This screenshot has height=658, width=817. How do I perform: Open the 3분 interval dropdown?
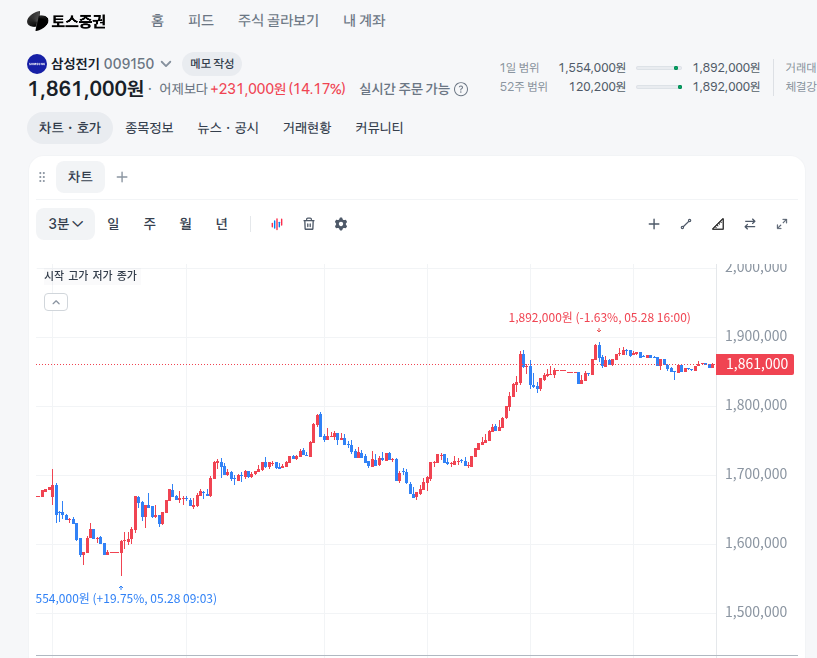click(66, 224)
